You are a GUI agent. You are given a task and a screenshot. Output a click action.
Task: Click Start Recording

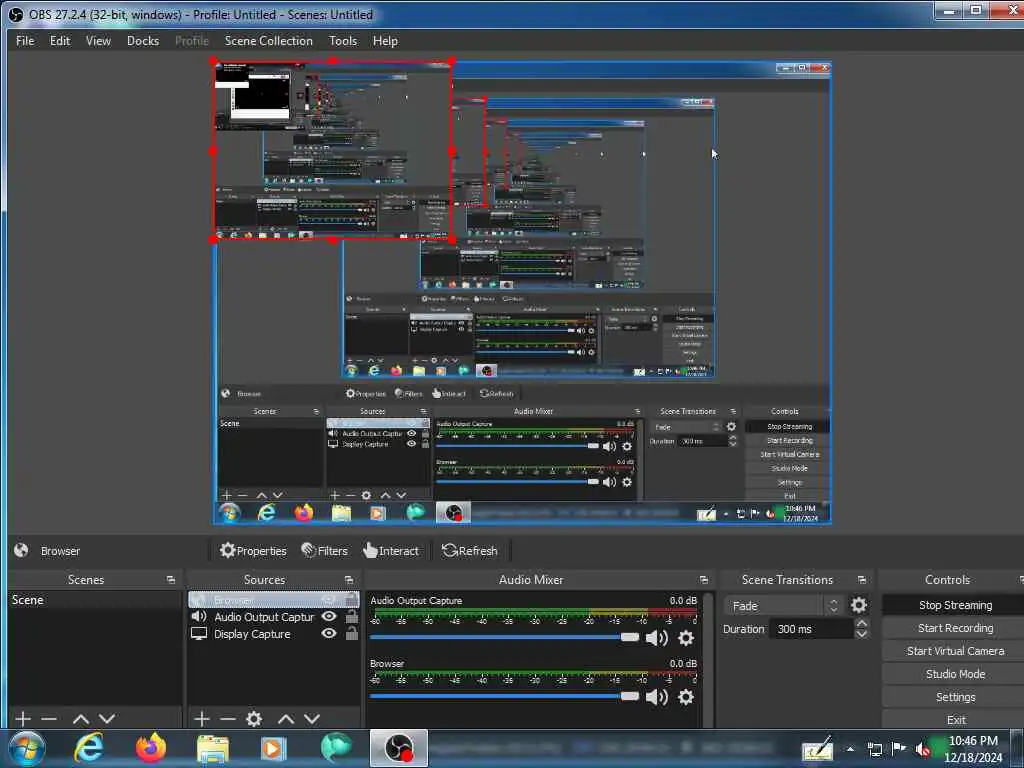(955, 628)
